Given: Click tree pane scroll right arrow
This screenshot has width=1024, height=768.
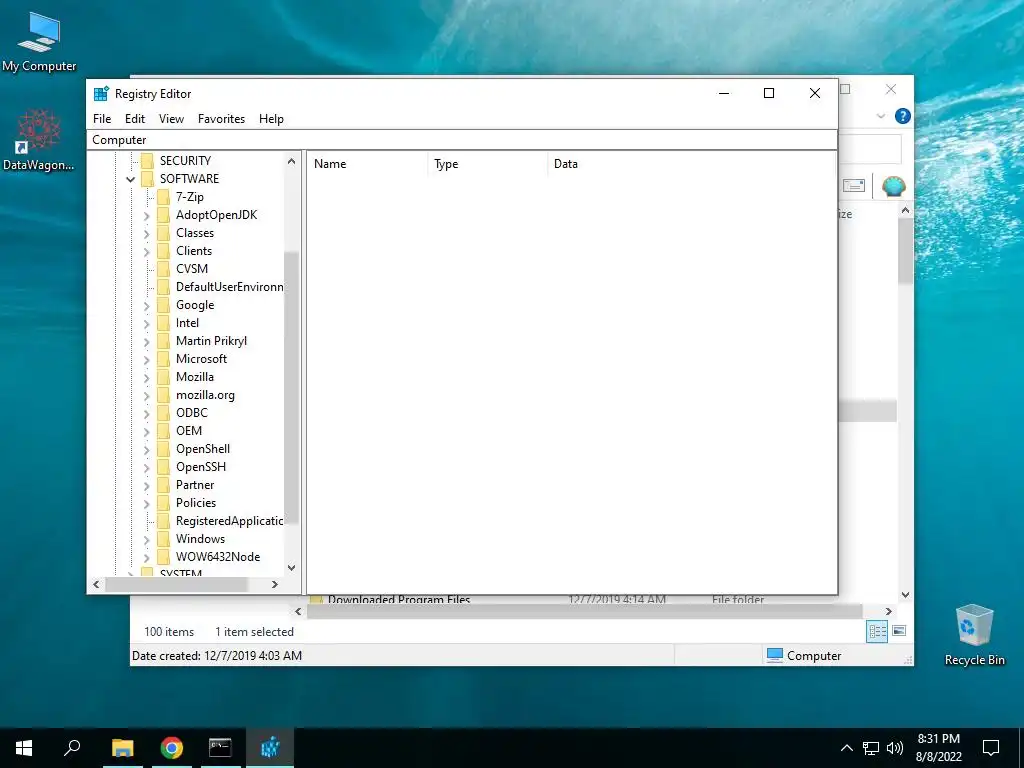Looking at the screenshot, I should tap(275, 584).
